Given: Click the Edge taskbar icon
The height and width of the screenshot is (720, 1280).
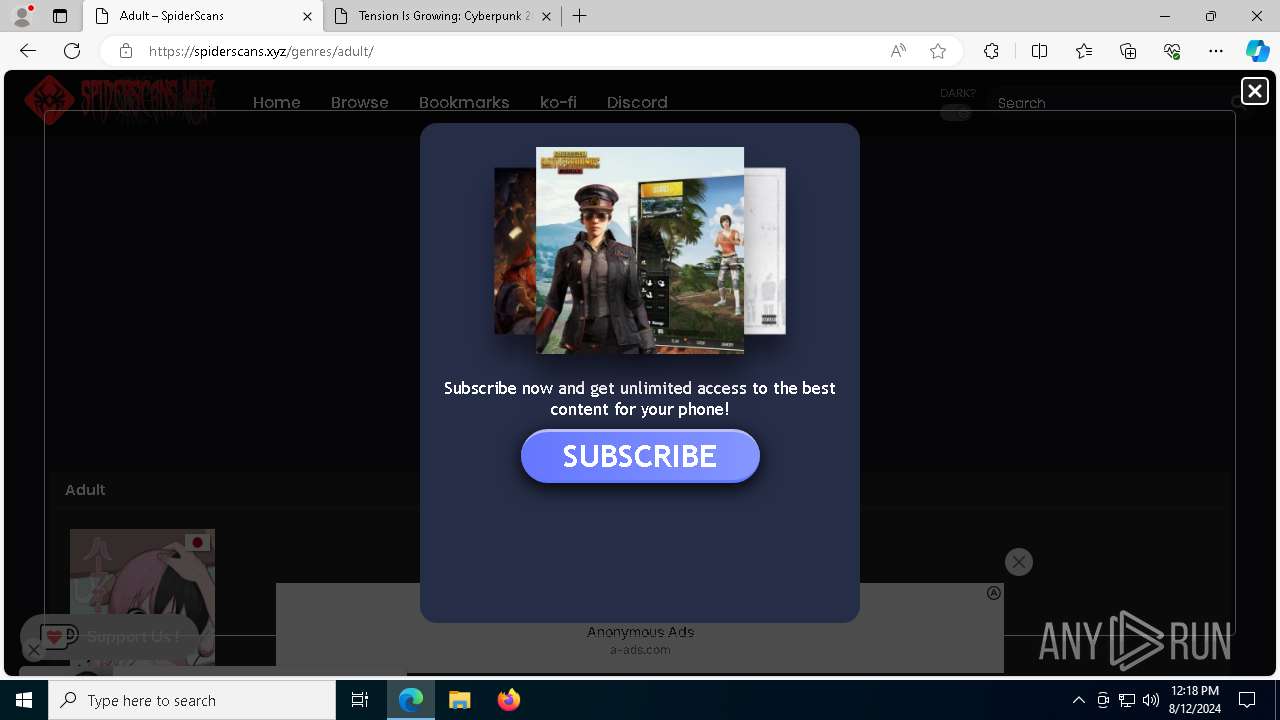Looking at the screenshot, I should (x=411, y=700).
